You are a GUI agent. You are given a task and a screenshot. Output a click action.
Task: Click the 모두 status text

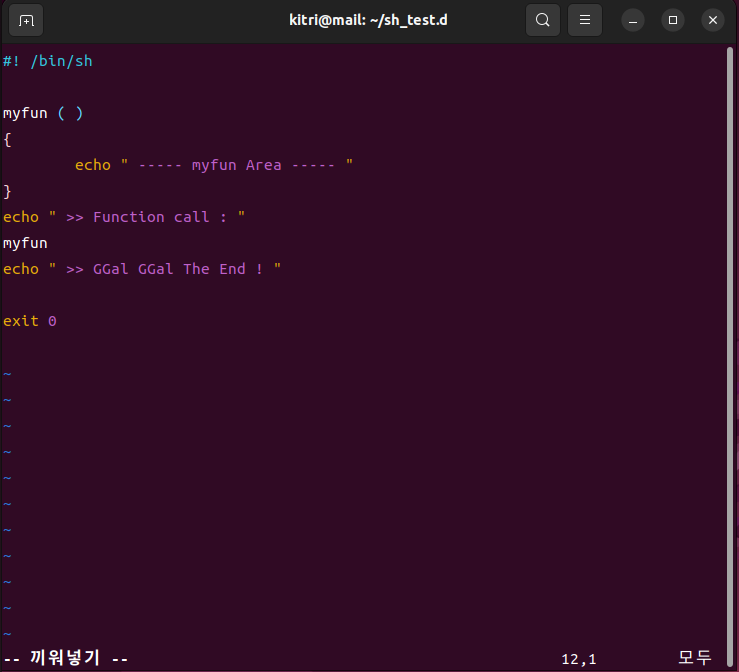click(694, 658)
